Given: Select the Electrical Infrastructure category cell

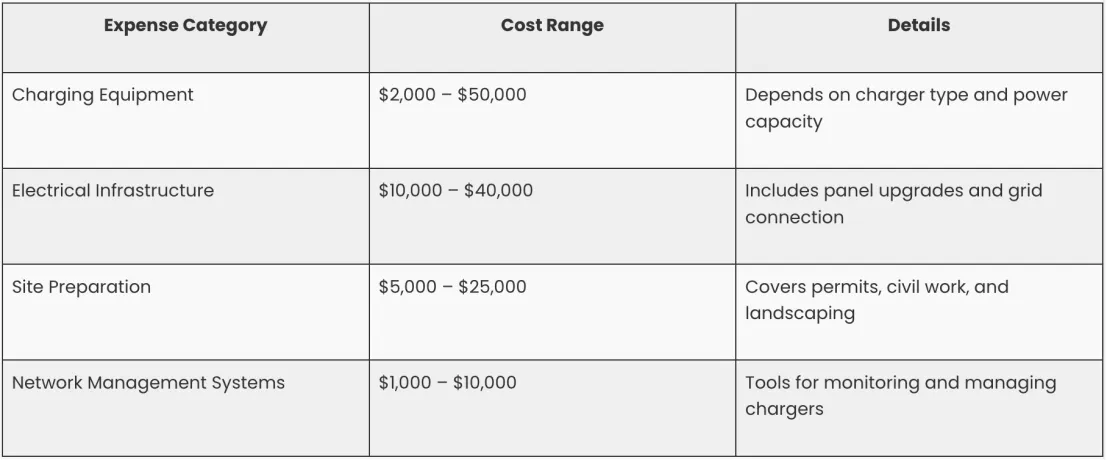Looking at the screenshot, I should coord(113,190).
